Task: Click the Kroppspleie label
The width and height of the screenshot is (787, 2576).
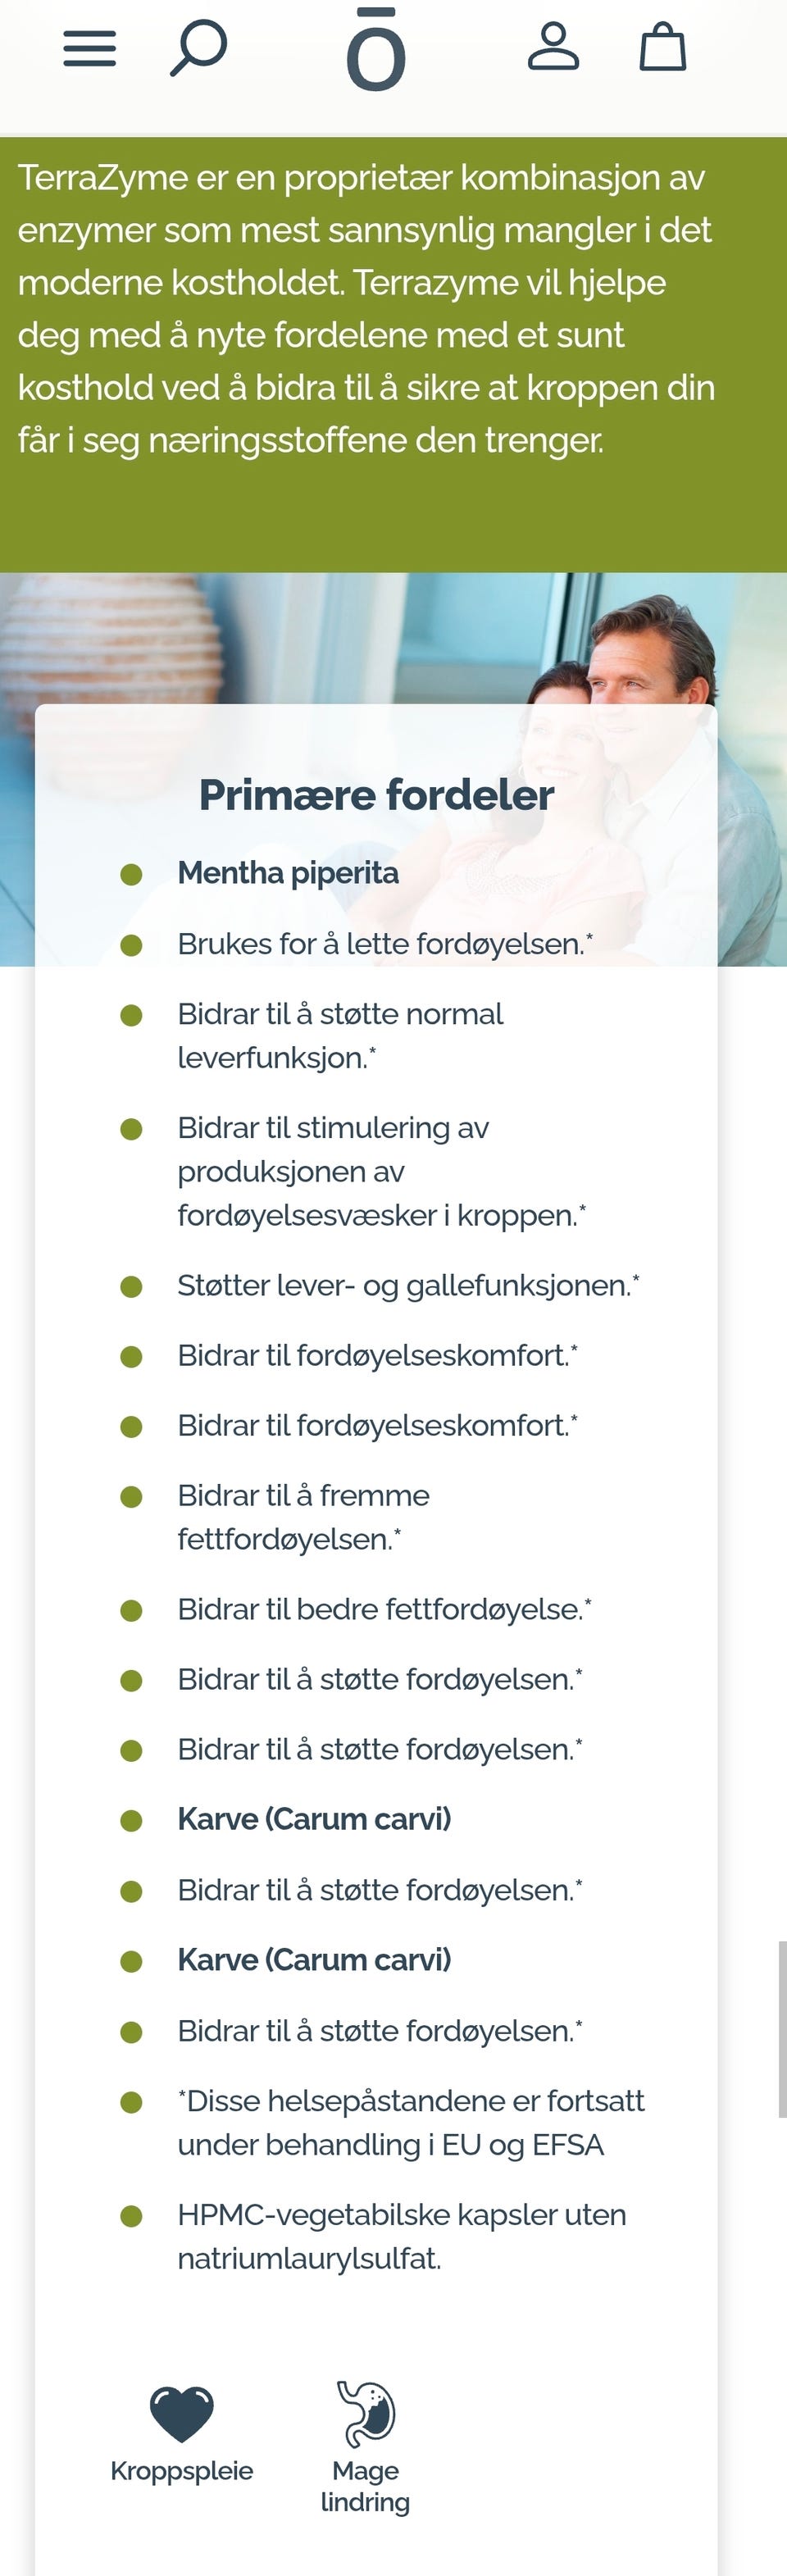Action: pyautogui.click(x=181, y=2471)
